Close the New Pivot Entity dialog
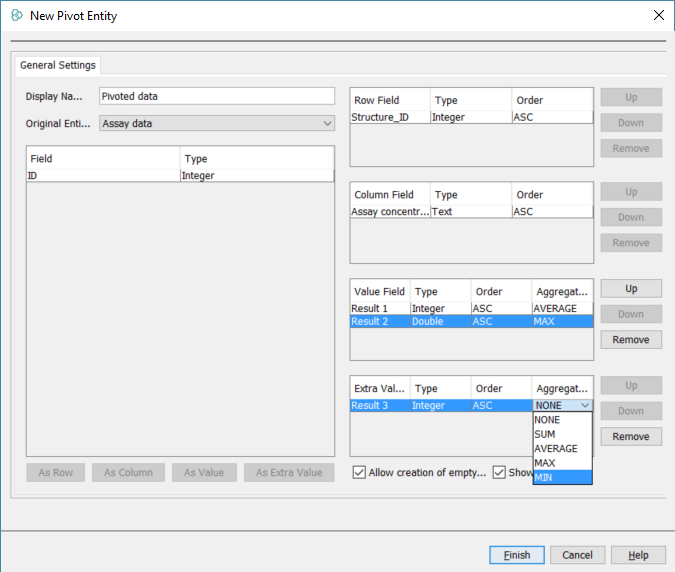Viewport: 675px width, 572px height. tap(658, 15)
